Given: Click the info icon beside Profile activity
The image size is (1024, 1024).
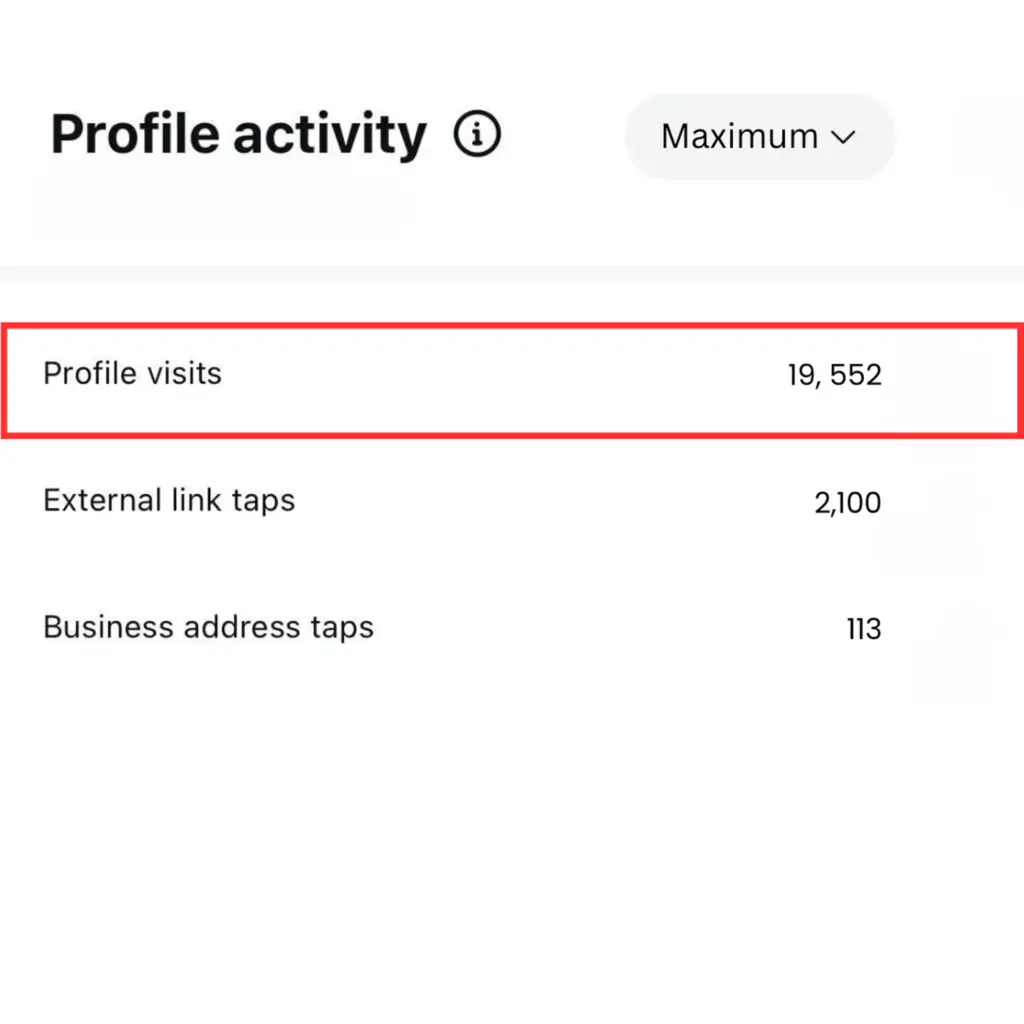Looking at the screenshot, I should pyautogui.click(x=477, y=135).
